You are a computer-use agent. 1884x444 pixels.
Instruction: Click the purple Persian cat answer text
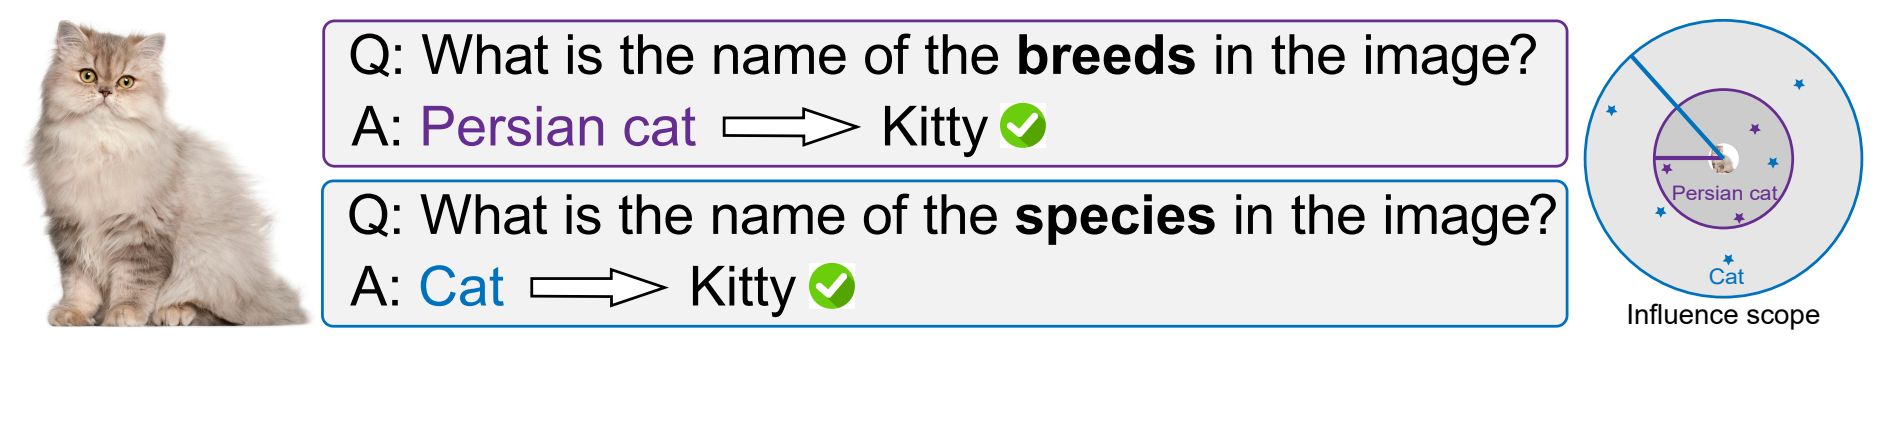pos(558,127)
